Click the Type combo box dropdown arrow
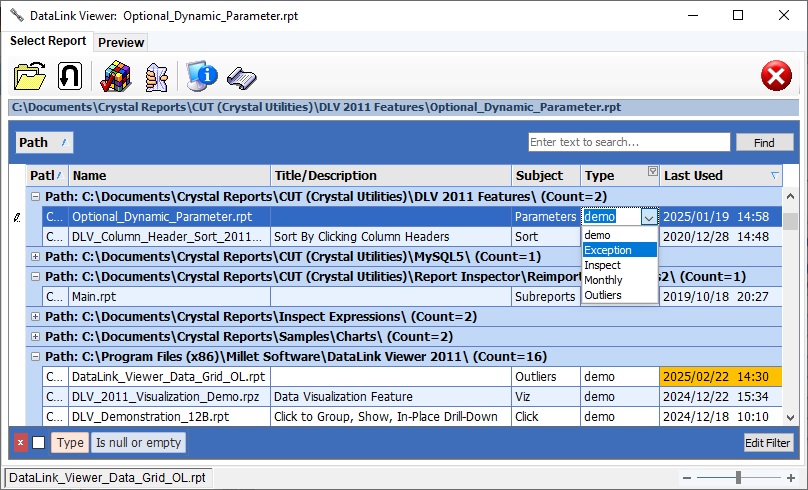 649,217
